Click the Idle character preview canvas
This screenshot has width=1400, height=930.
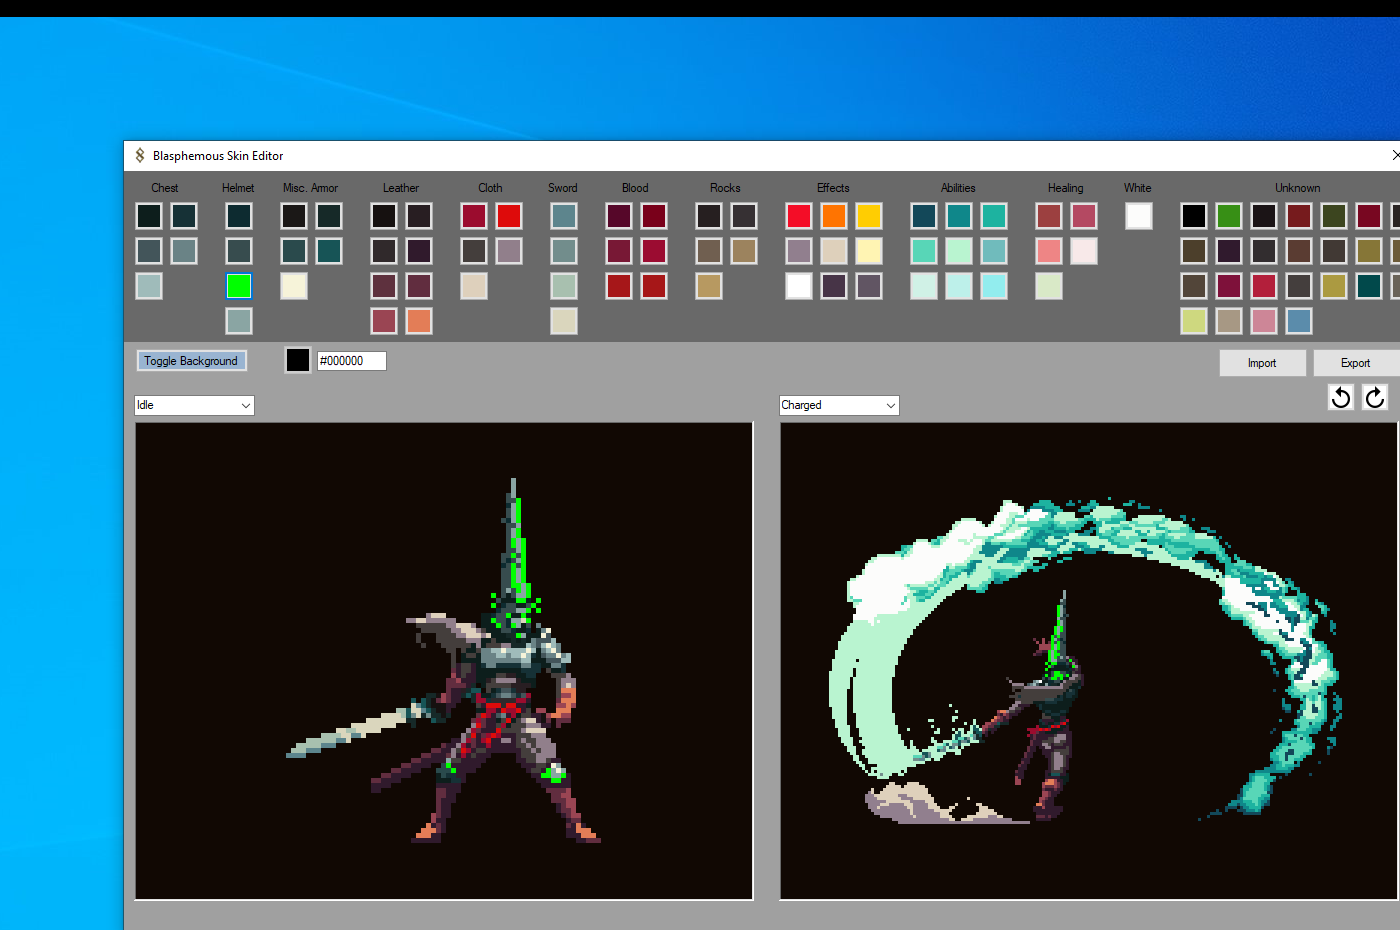click(x=444, y=660)
